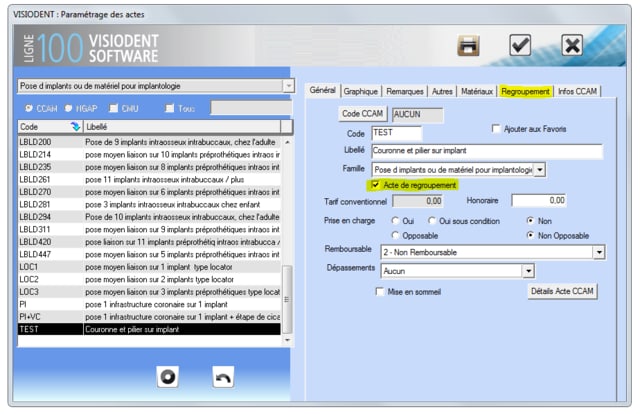The height and width of the screenshot is (414, 640).
Task: Validate with the checkmark icon
Action: tap(520, 46)
